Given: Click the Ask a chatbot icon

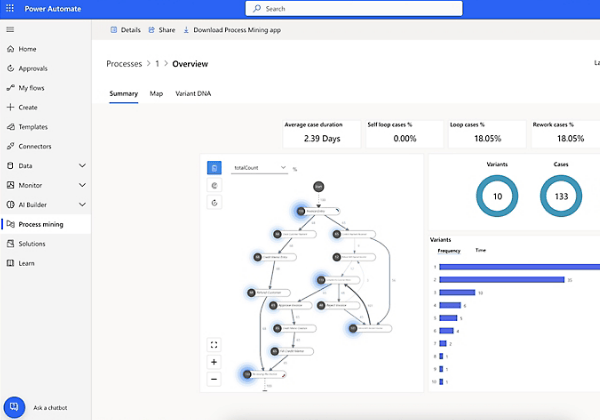Looking at the screenshot, I should 15,407.
